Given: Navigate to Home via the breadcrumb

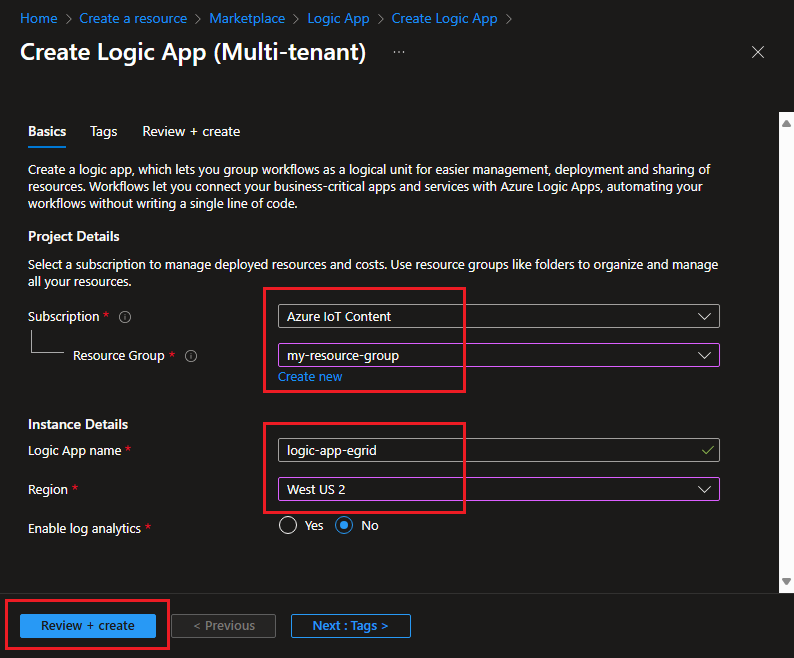Looking at the screenshot, I should pyautogui.click(x=38, y=18).
